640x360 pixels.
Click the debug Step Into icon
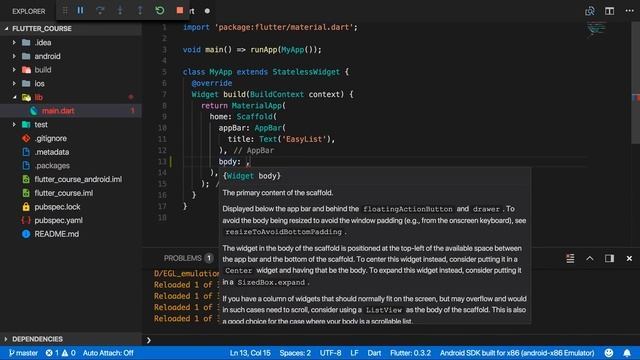[120, 11]
